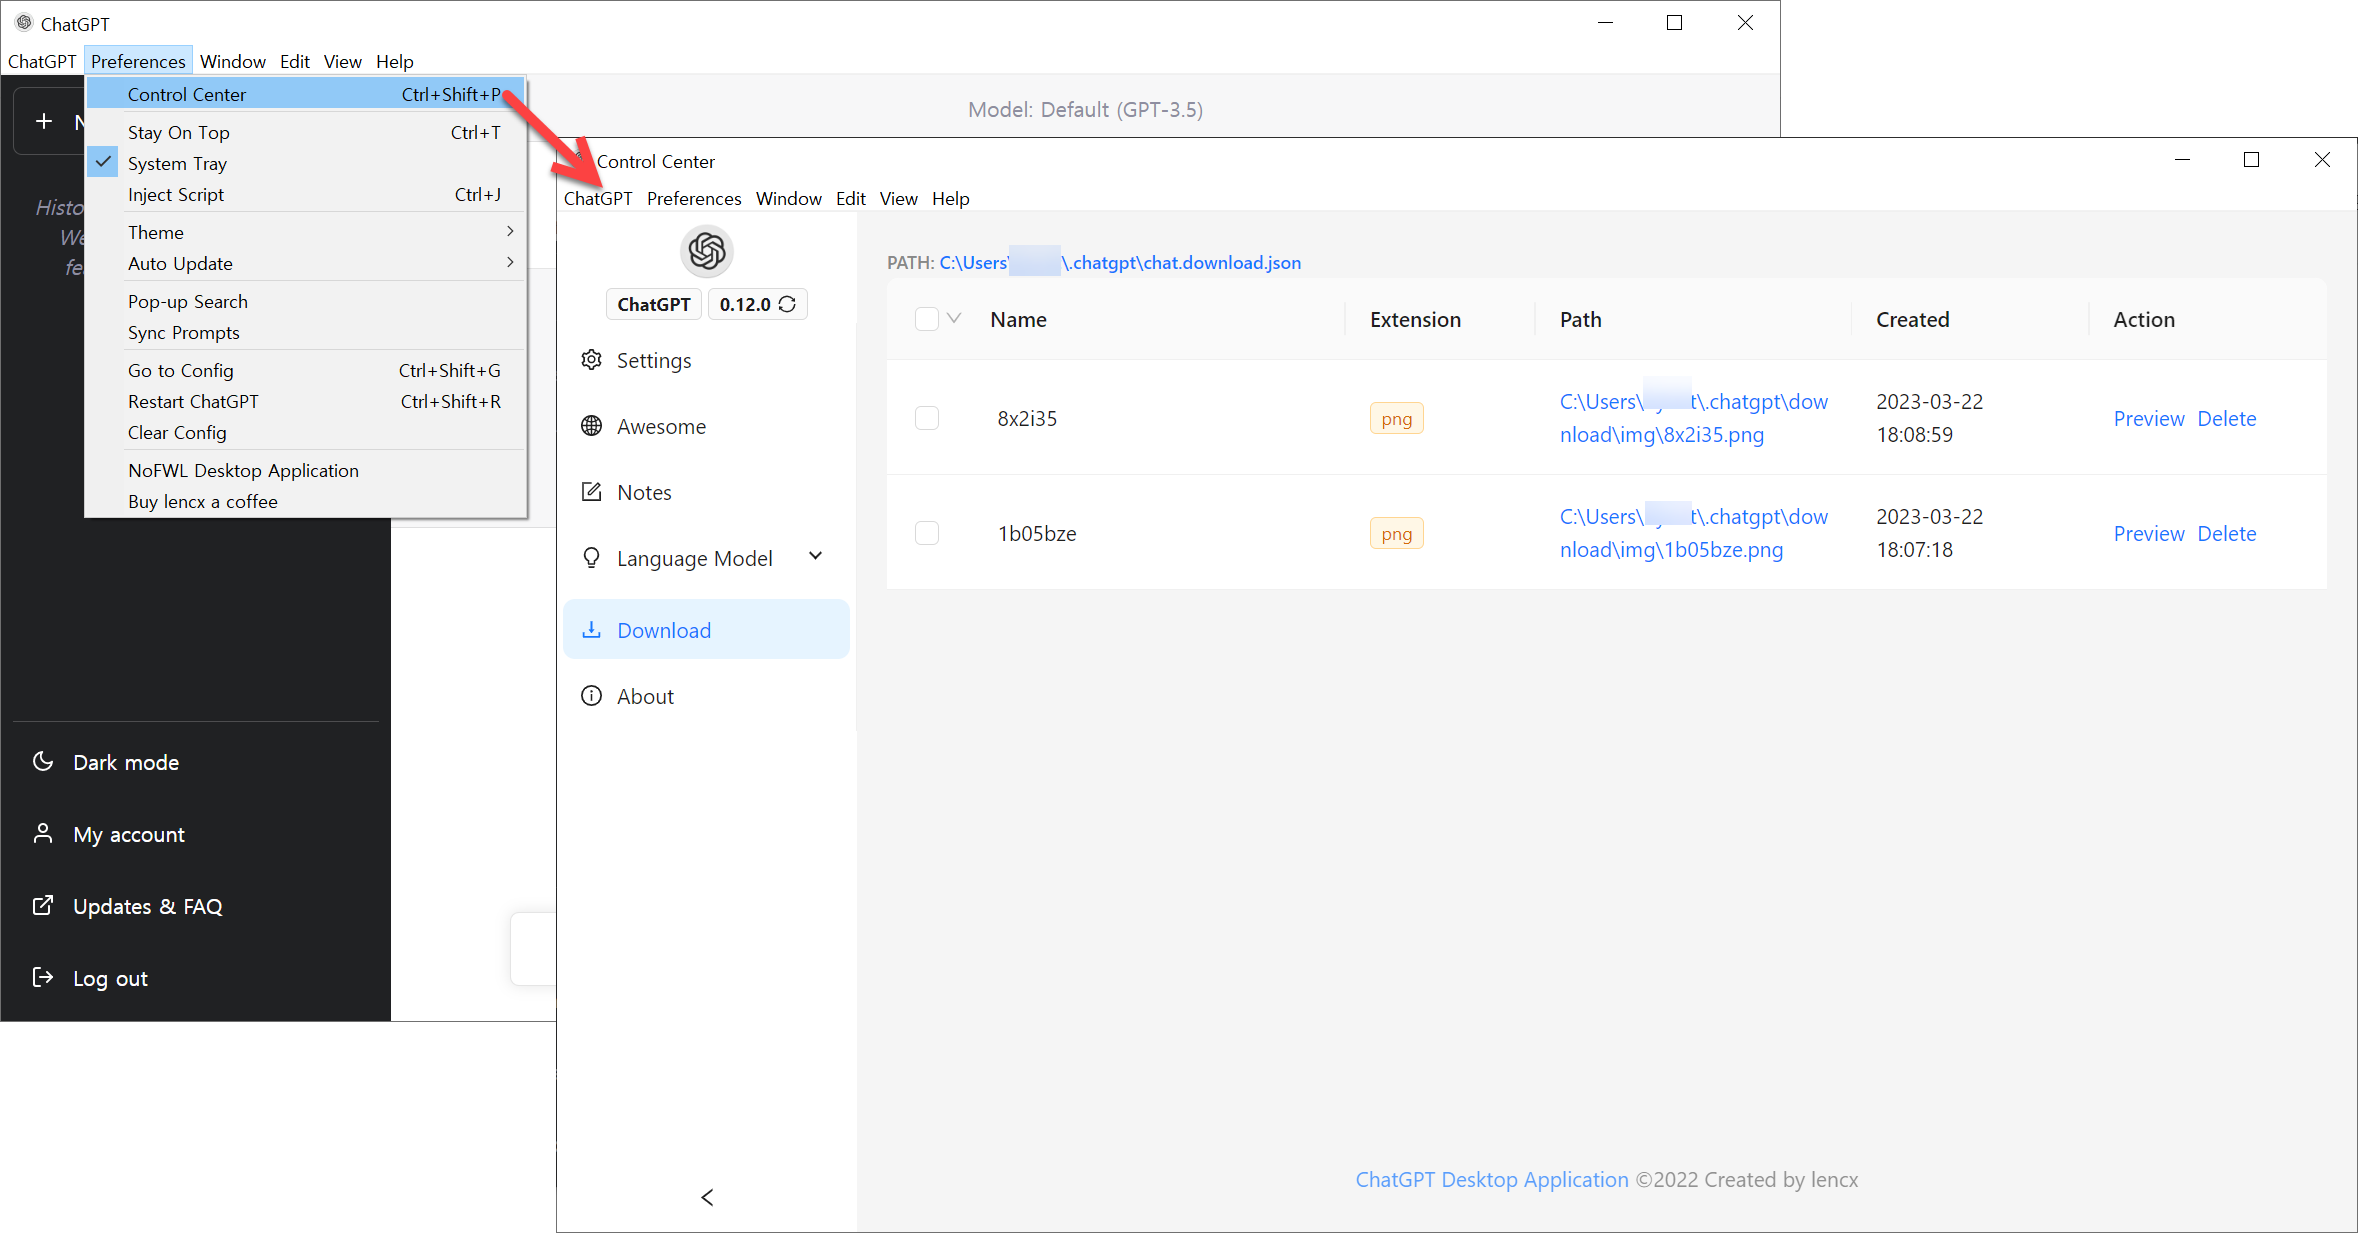Screen dimensions: 2358x1233
Task: Select Control Center in Preferences menu
Action: (x=187, y=94)
